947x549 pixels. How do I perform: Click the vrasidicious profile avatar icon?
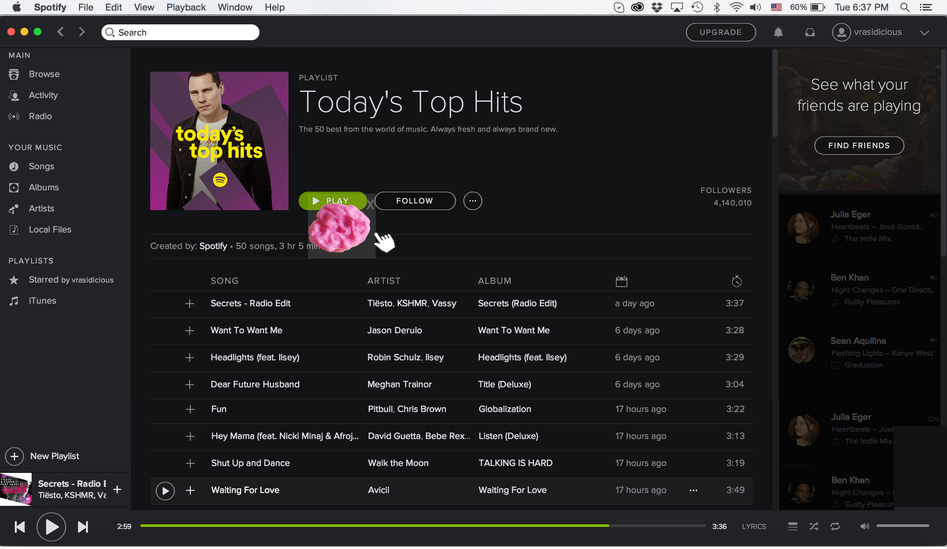pos(841,32)
